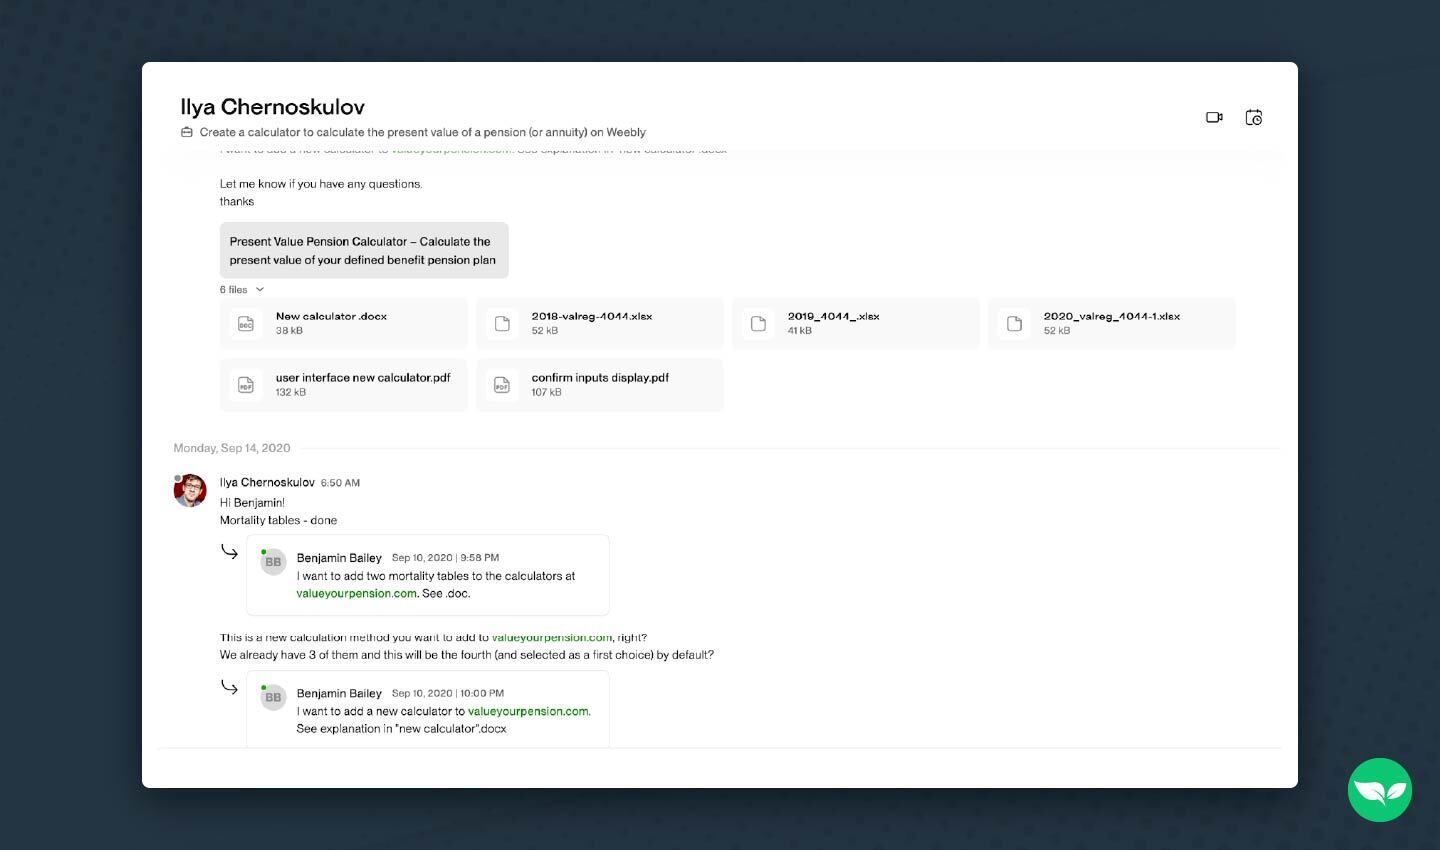
Task: Click the file icon on 2019_4044_.xlsx
Action: click(757, 323)
